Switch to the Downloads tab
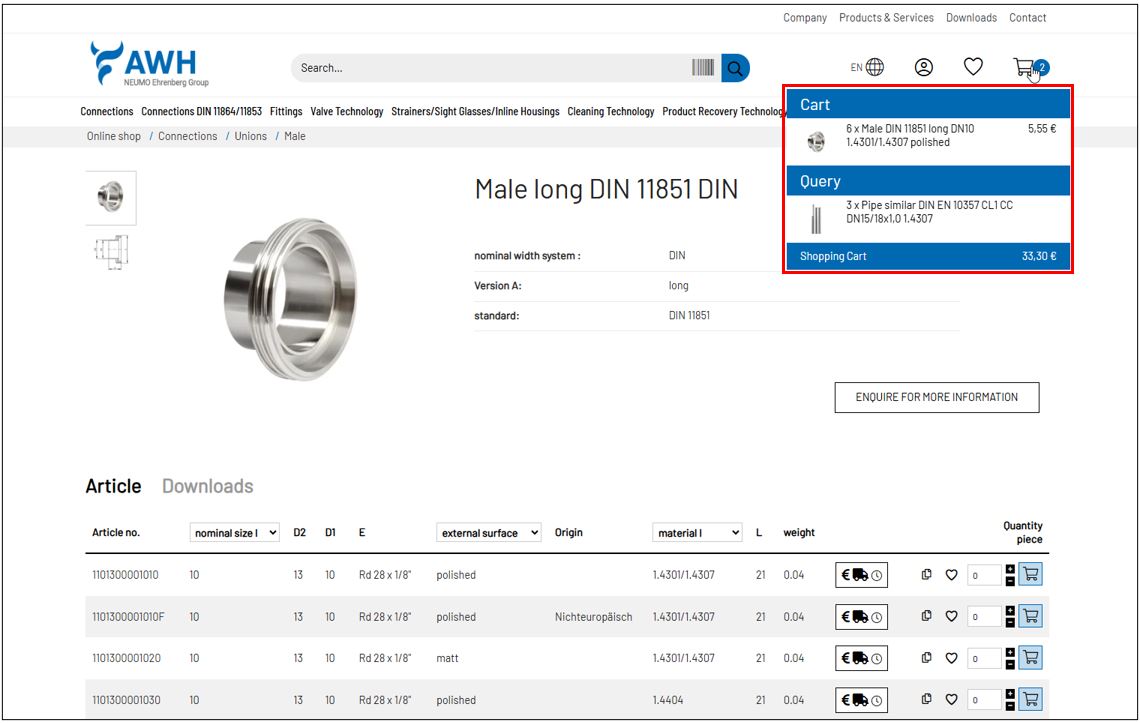 [207, 486]
